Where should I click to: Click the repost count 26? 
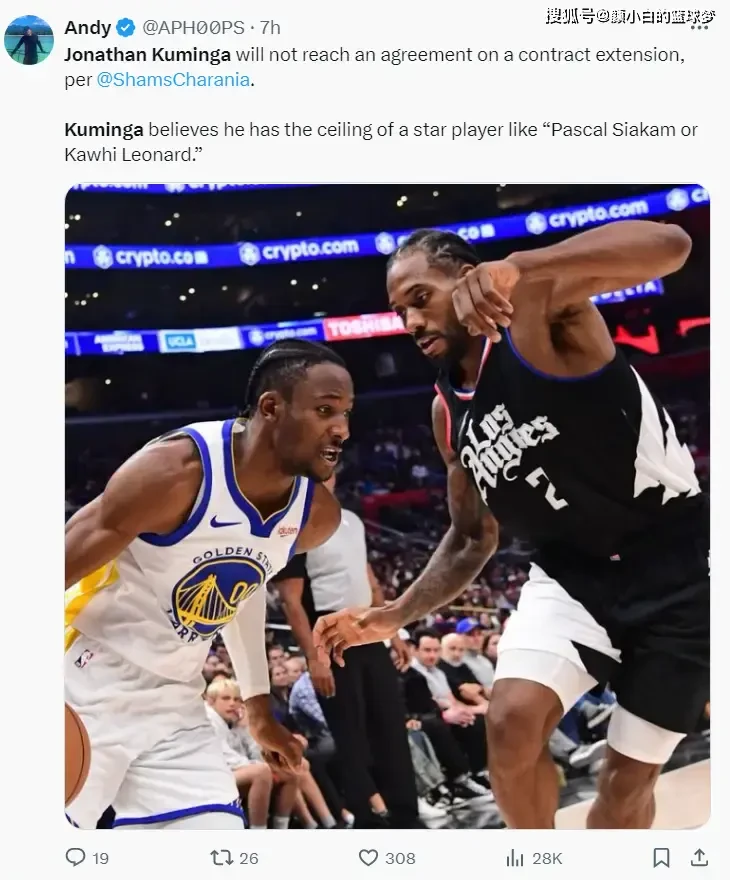(249, 858)
